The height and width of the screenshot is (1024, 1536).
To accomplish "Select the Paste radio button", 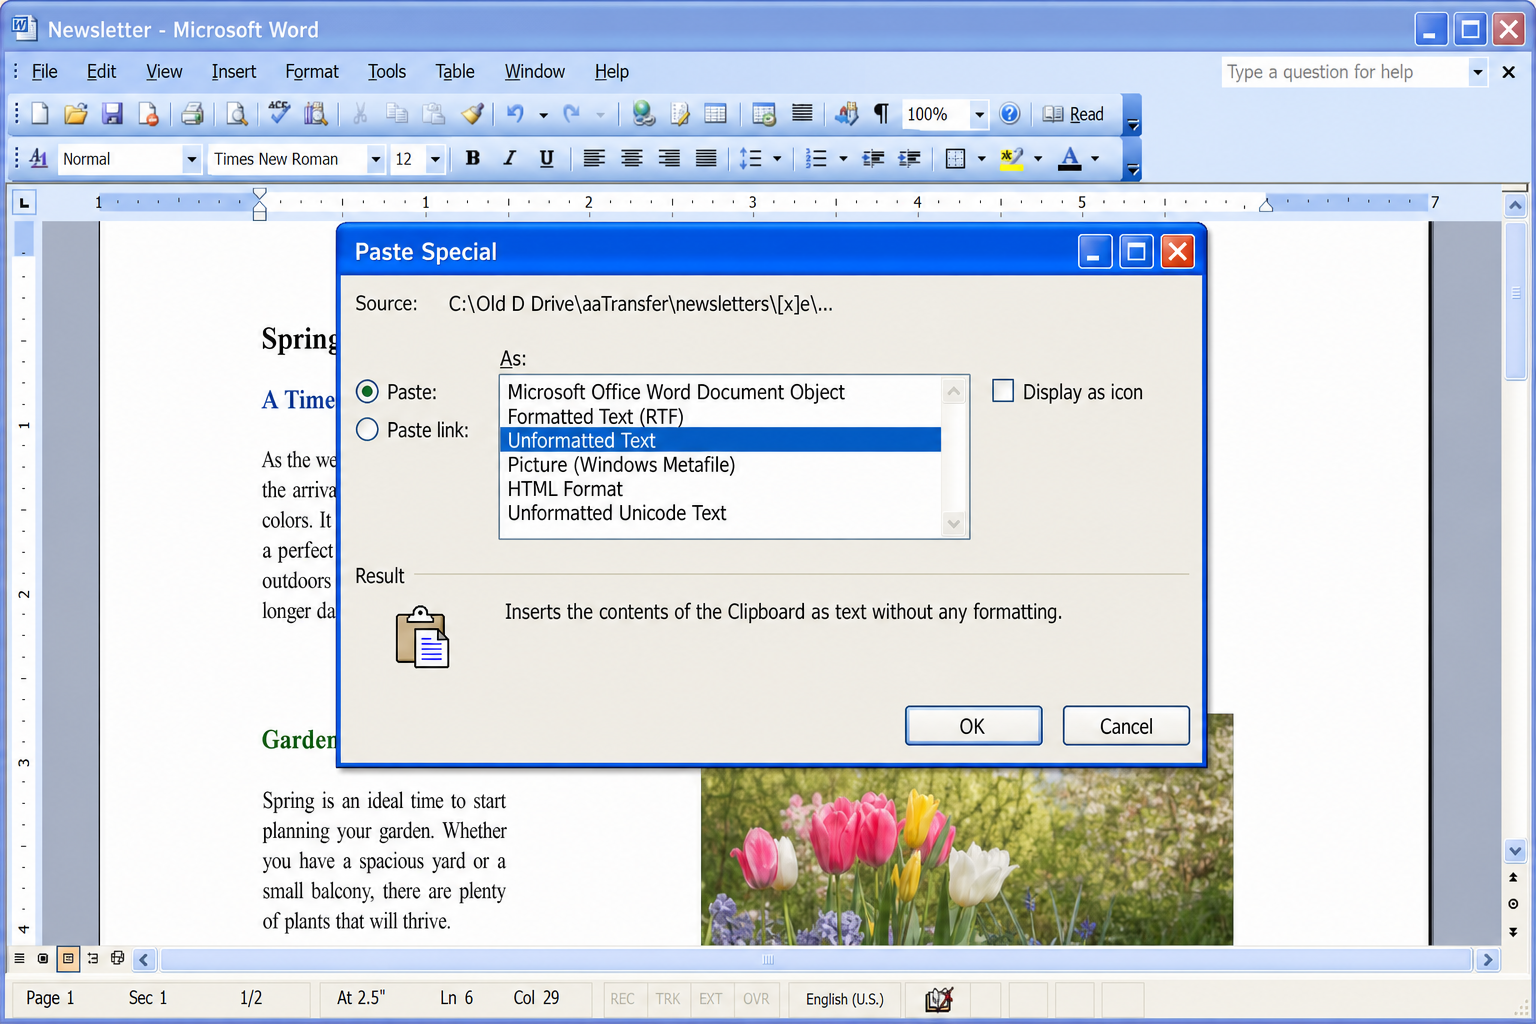I will 368,391.
